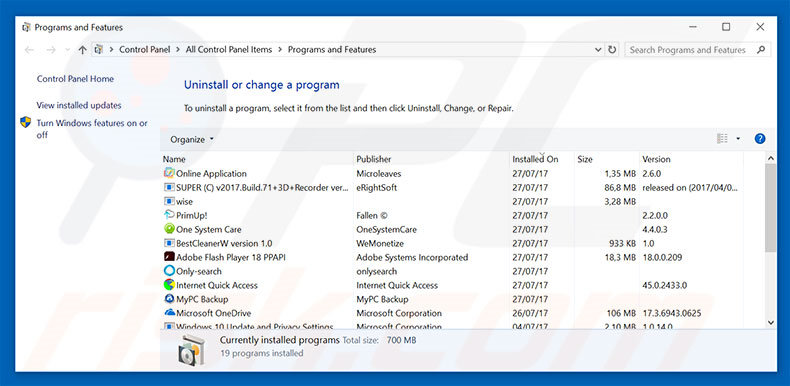The image size is (790, 386).
Task: Expand chevron after All Control Panel Items
Action: pyautogui.click(x=280, y=49)
